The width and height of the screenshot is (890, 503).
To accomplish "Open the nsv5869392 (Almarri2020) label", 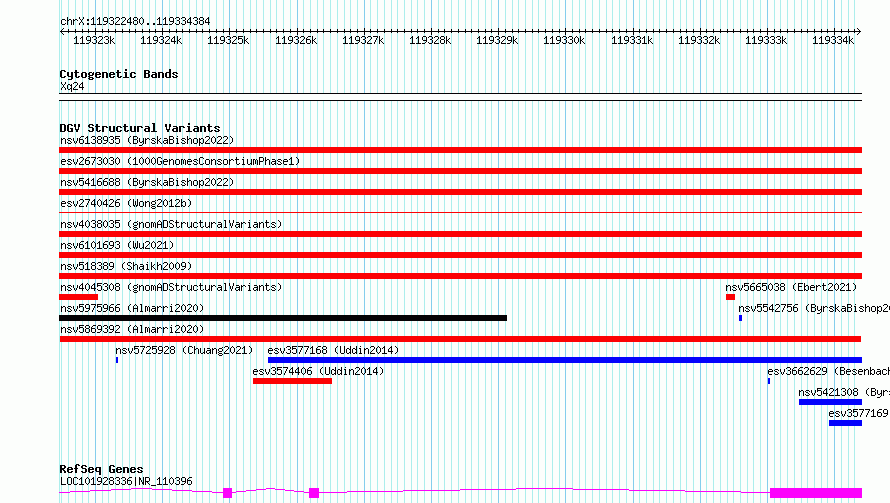I will [x=132, y=329].
